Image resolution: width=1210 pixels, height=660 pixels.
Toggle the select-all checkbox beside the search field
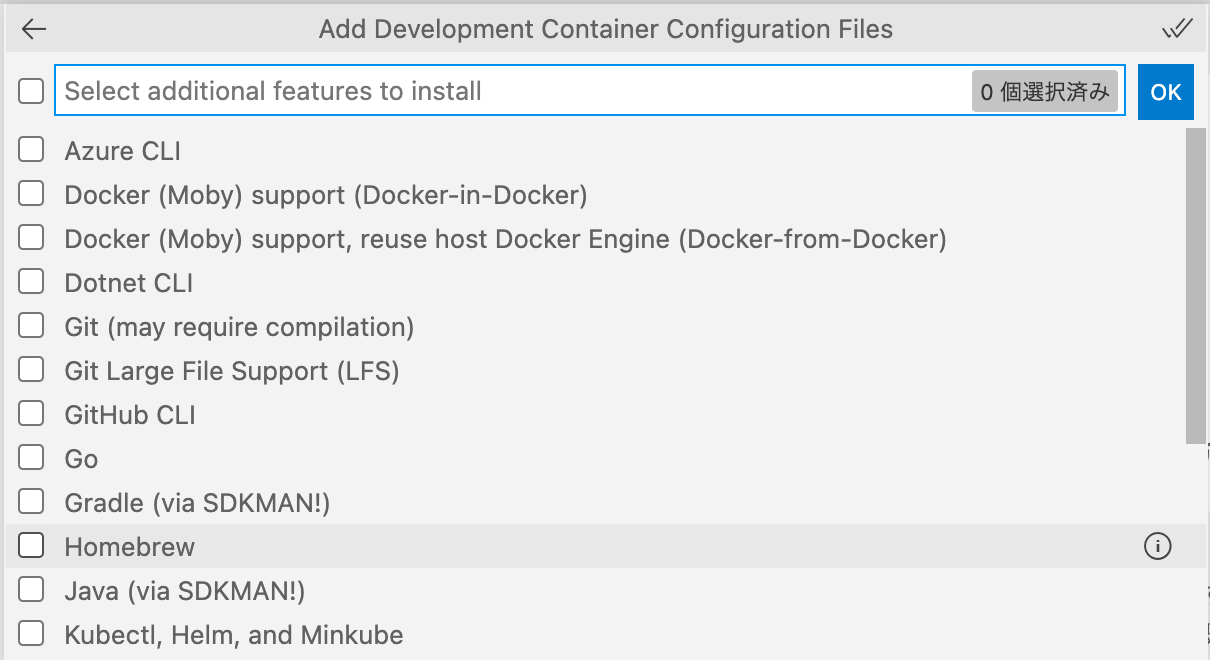[x=31, y=92]
